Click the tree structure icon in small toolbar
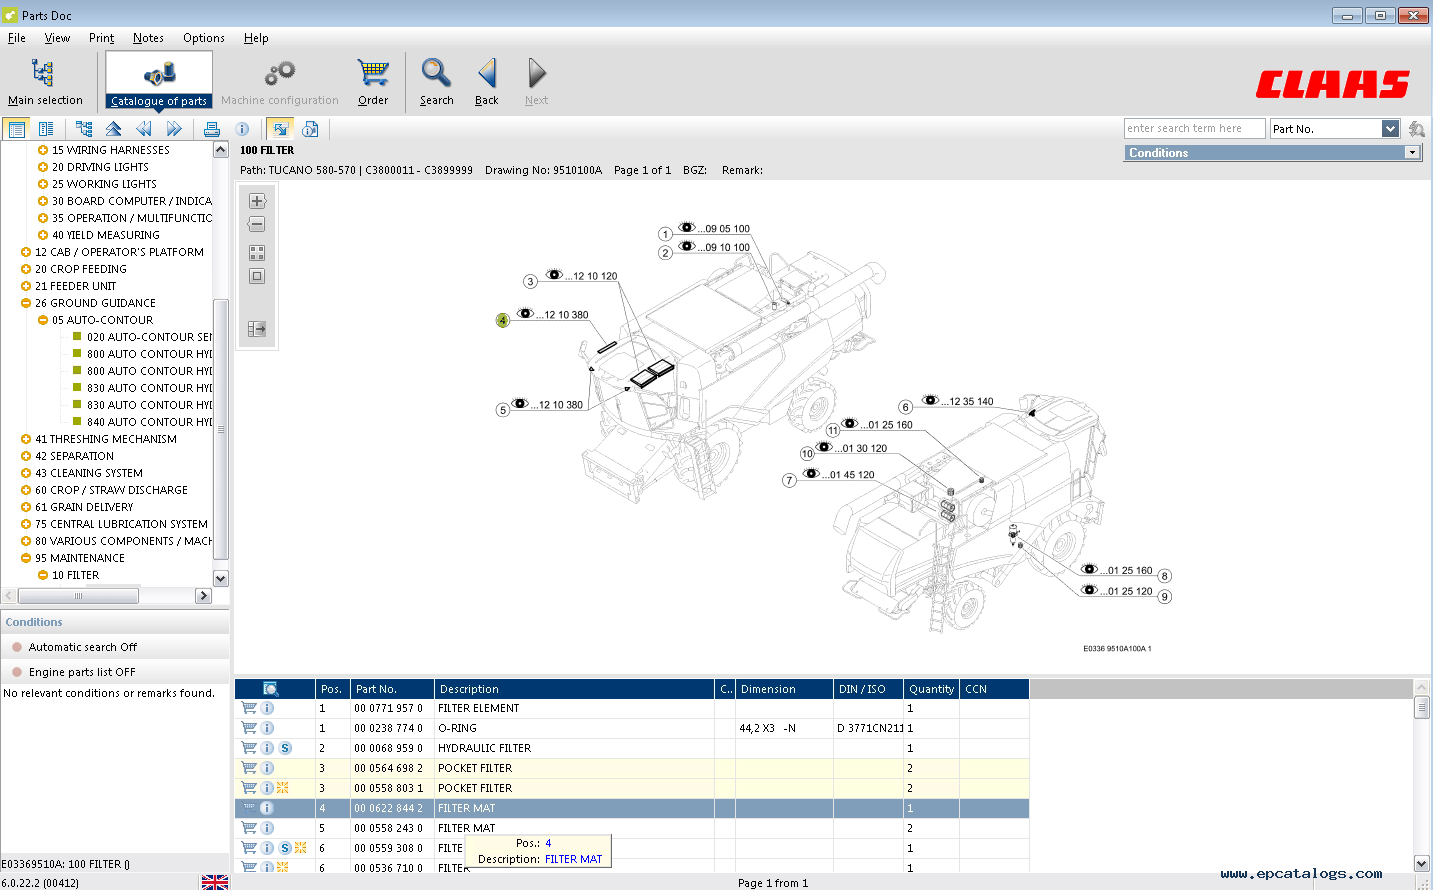 (x=84, y=129)
